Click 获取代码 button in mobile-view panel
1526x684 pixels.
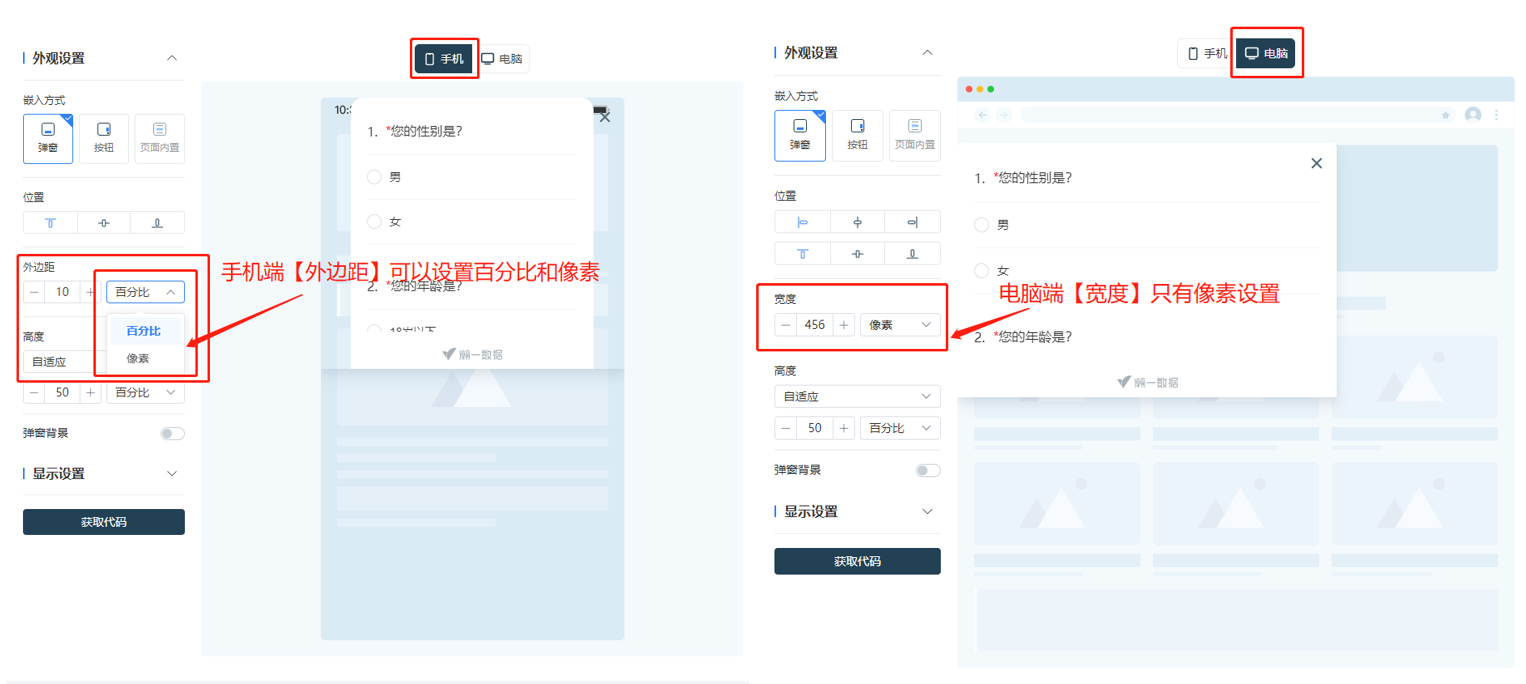coord(104,522)
